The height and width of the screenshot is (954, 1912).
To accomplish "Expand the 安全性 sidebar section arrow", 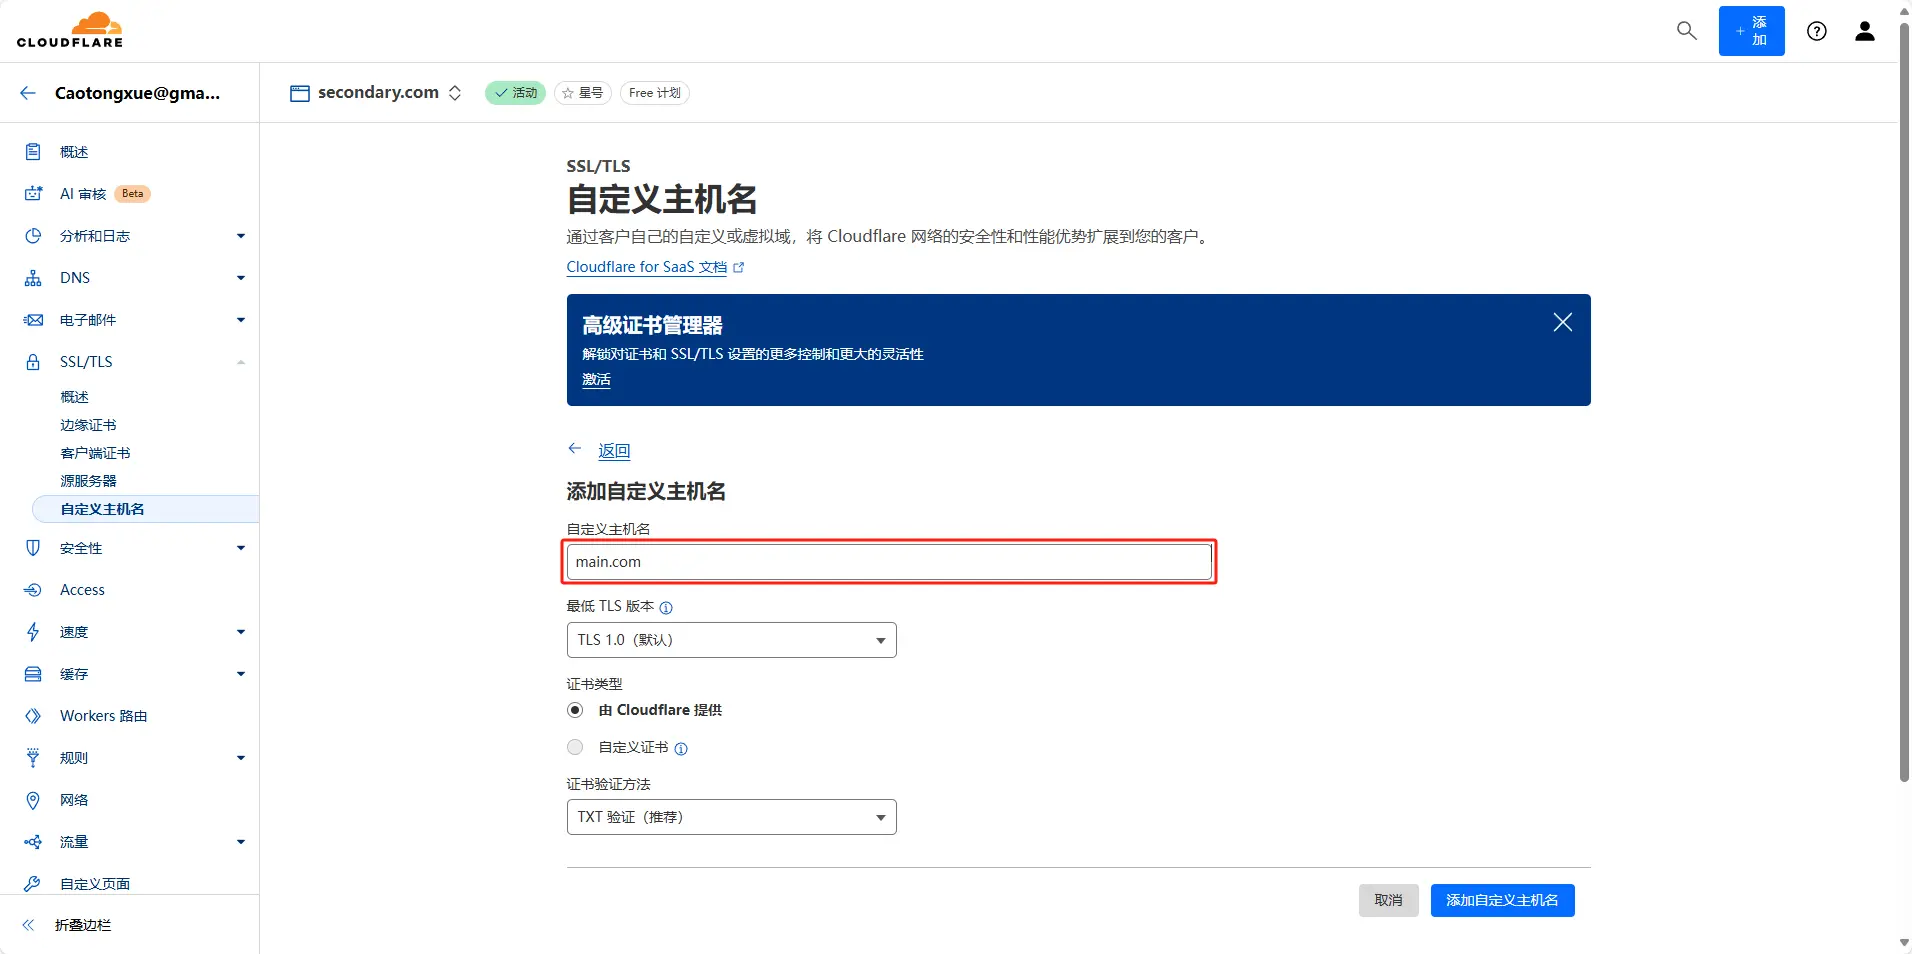I will coord(241,548).
